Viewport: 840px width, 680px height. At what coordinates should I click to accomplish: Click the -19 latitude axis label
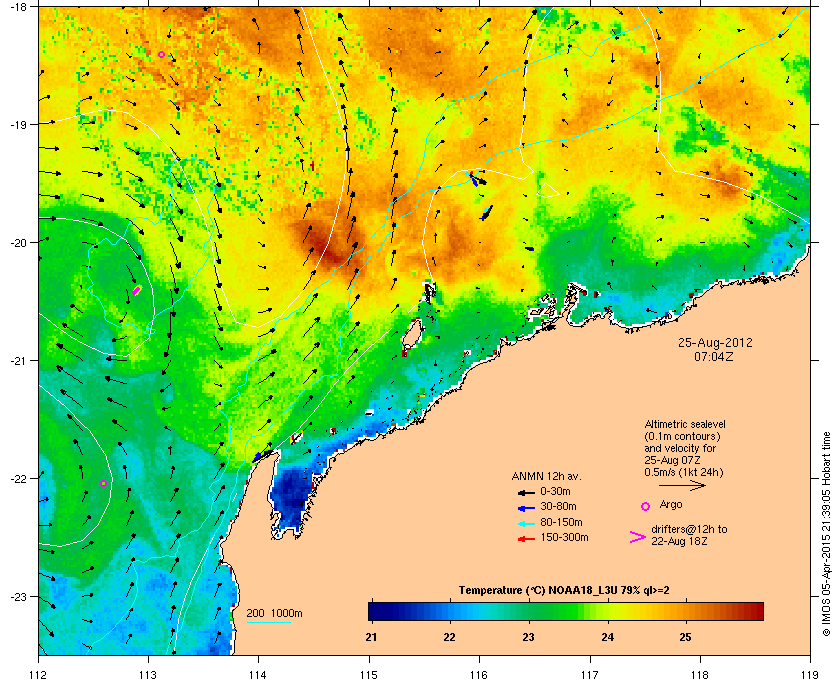point(17,124)
